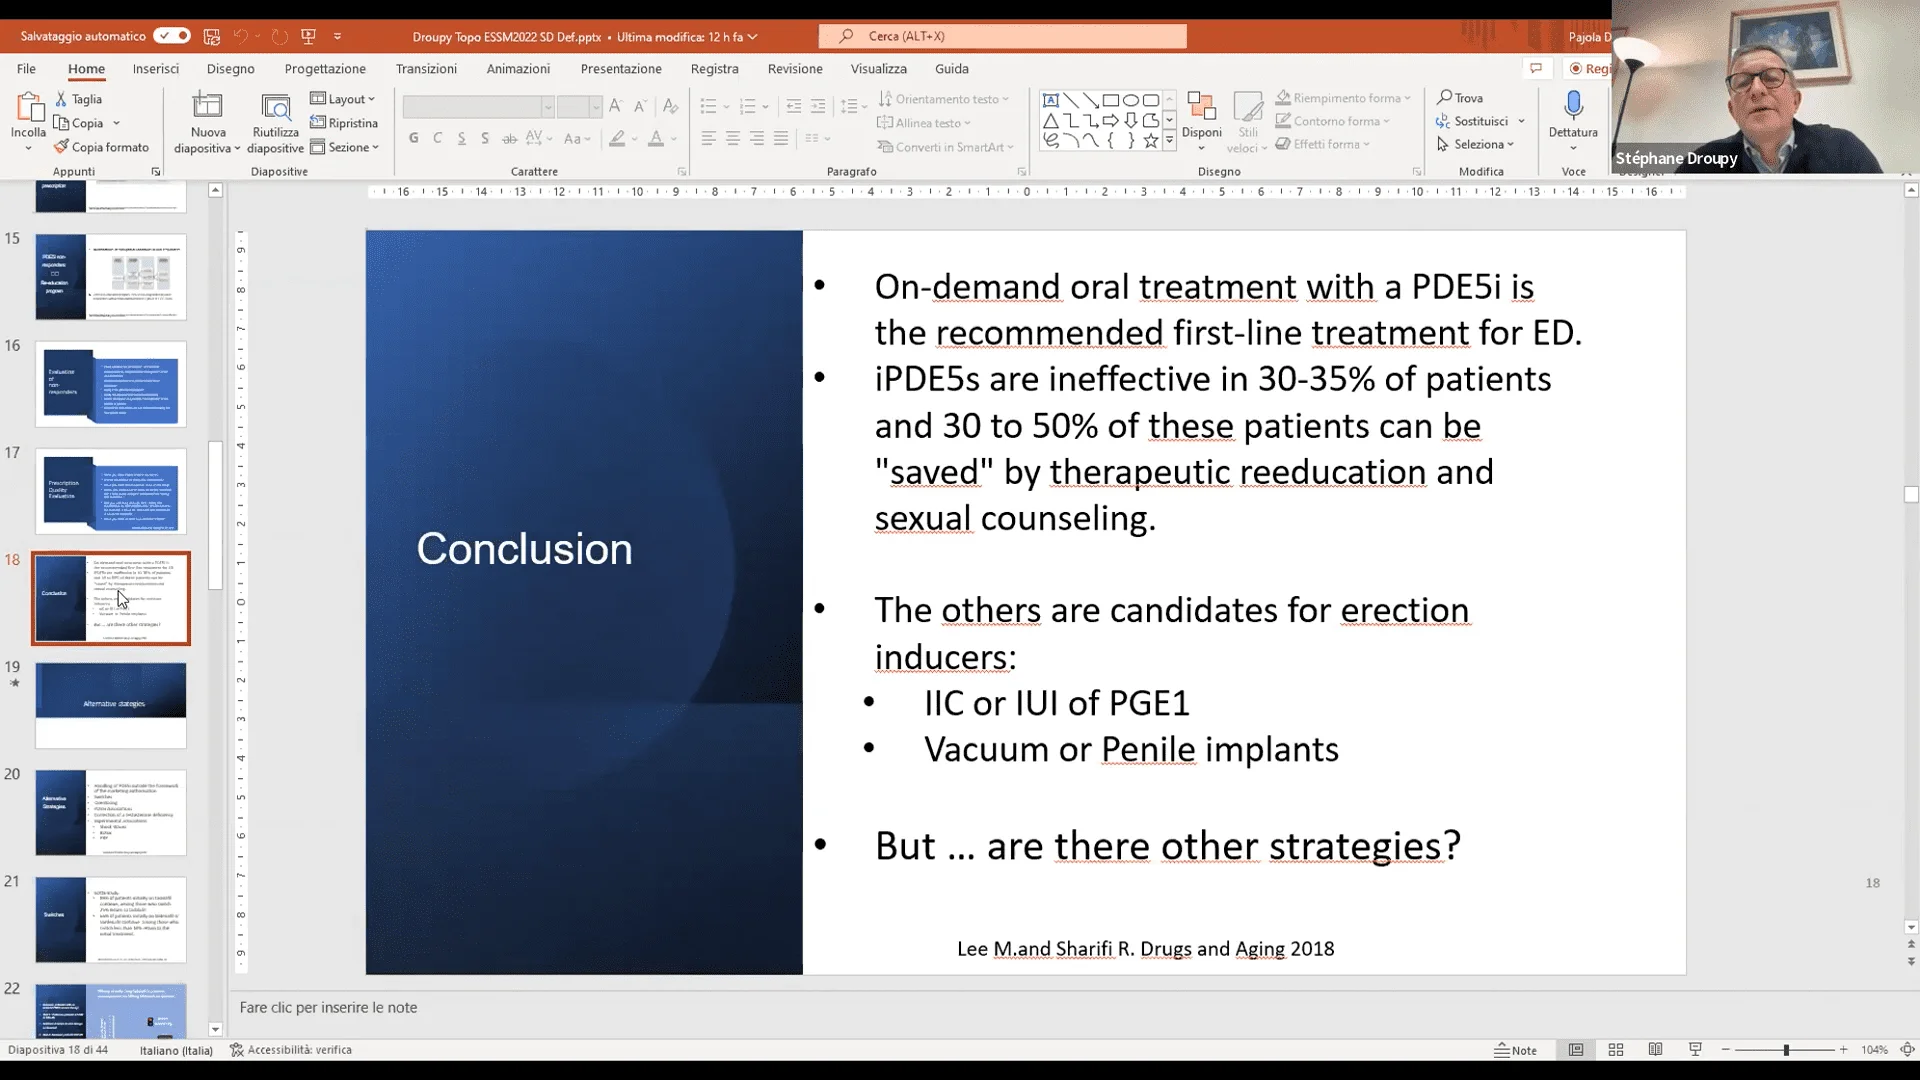The height and width of the screenshot is (1080, 1920).
Task: Click the Disponi (Arrange) icon
Action: pyautogui.click(x=1201, y=107)
